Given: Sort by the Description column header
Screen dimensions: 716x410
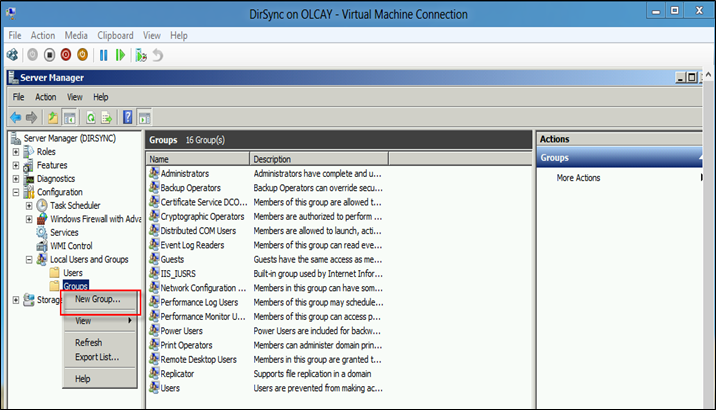Looking at the screenshot, I should point(319,159).
